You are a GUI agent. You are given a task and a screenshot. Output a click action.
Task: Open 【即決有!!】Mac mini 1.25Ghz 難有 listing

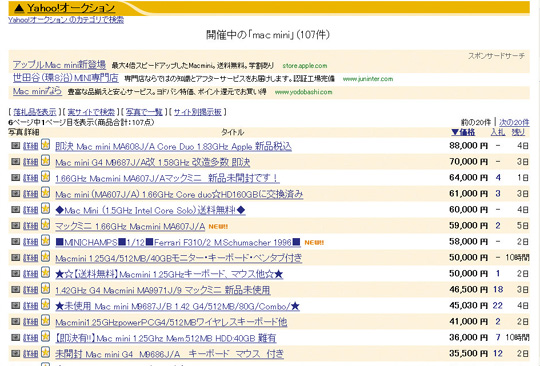point(166,338)
